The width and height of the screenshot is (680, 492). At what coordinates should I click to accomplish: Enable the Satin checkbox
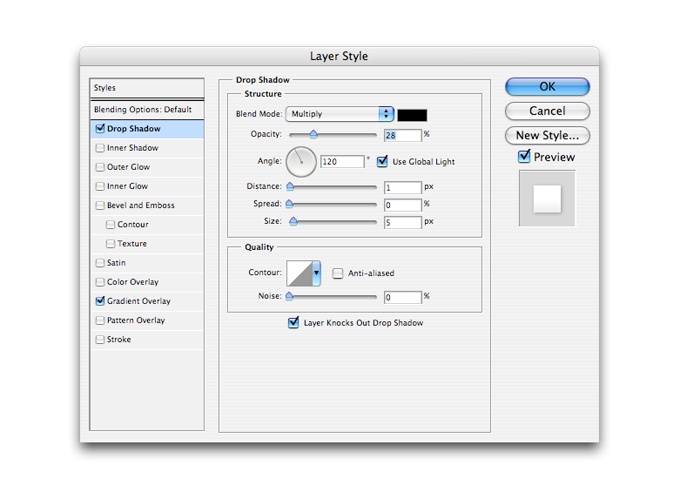(100, 263)
